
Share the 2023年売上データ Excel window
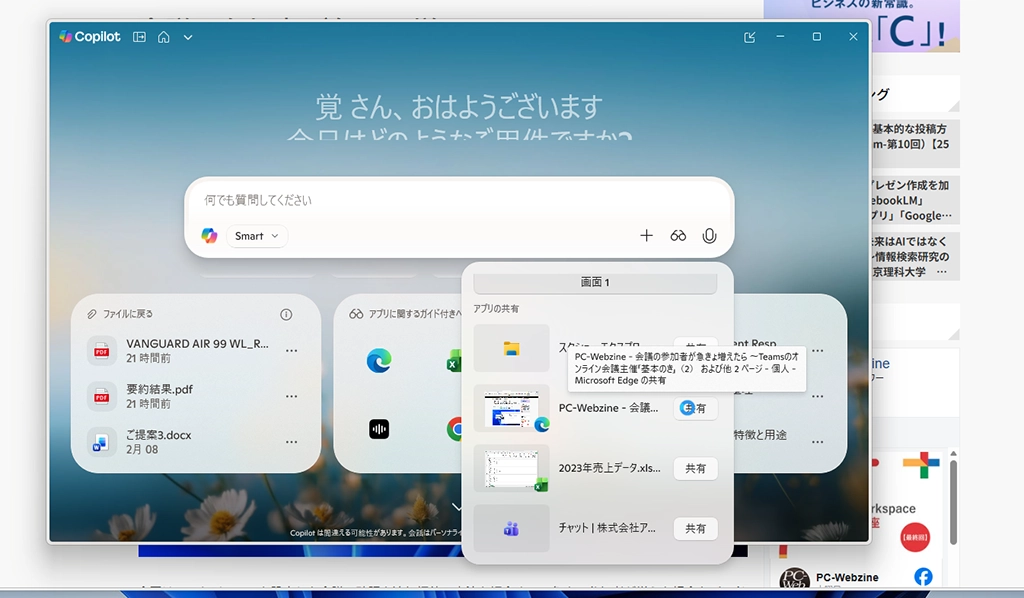click(x=695, y=468)
